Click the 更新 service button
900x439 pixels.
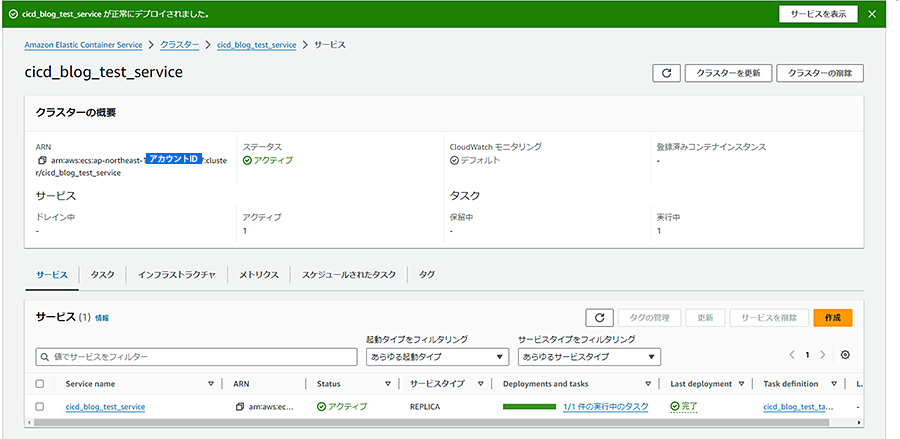[x=705, y=317]
